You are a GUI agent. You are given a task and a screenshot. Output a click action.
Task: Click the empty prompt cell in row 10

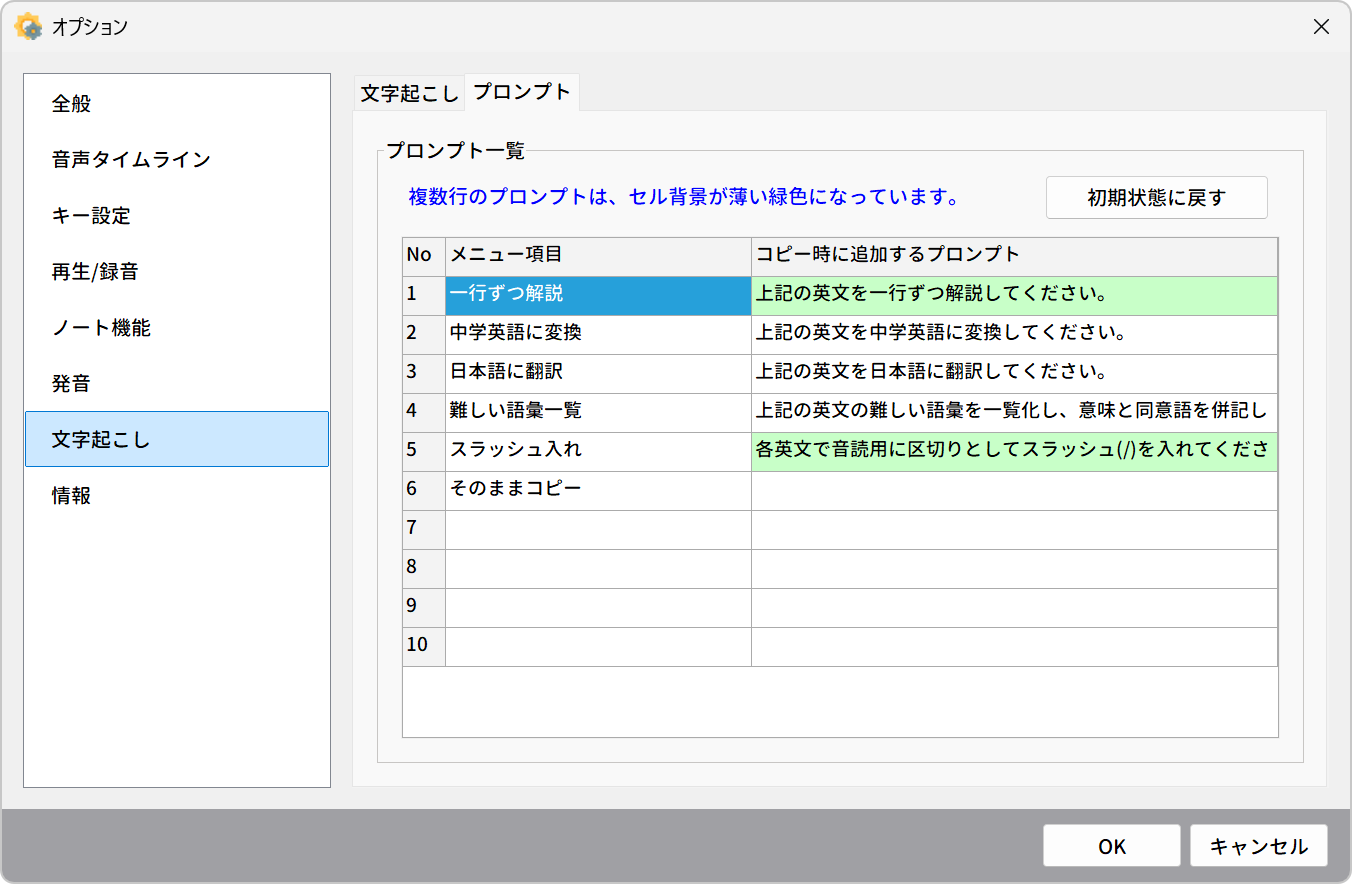[1014, 646]
